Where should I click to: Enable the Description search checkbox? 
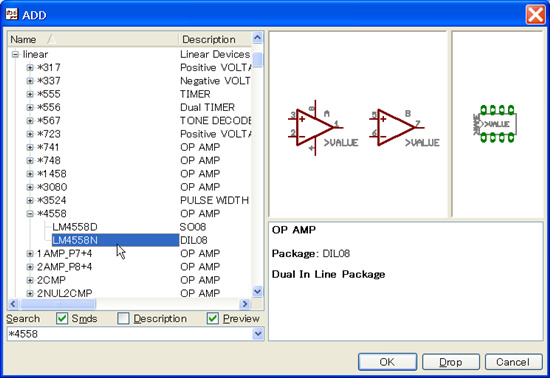point(123,318)
